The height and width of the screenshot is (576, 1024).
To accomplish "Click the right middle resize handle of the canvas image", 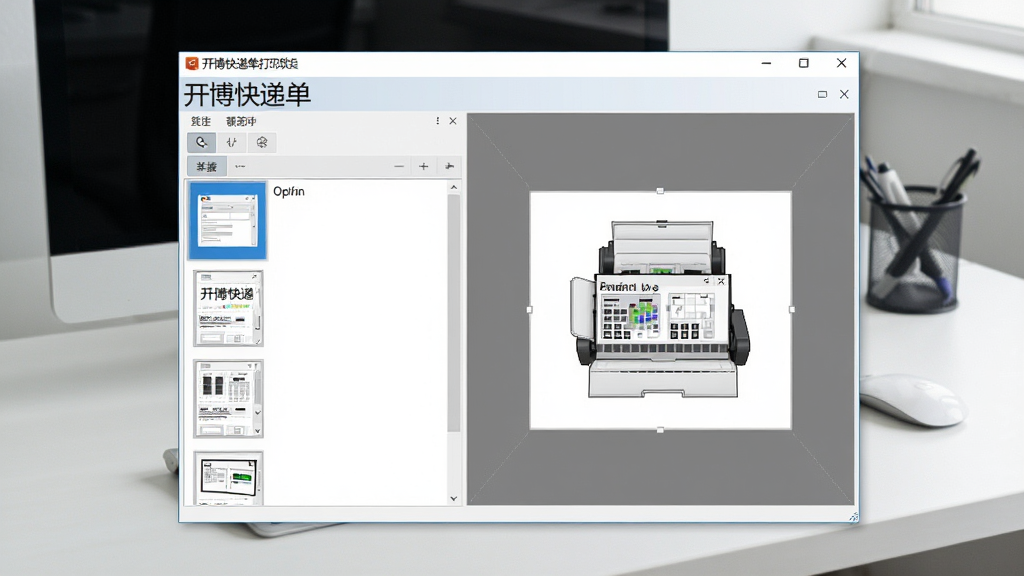I will (792, 310).
